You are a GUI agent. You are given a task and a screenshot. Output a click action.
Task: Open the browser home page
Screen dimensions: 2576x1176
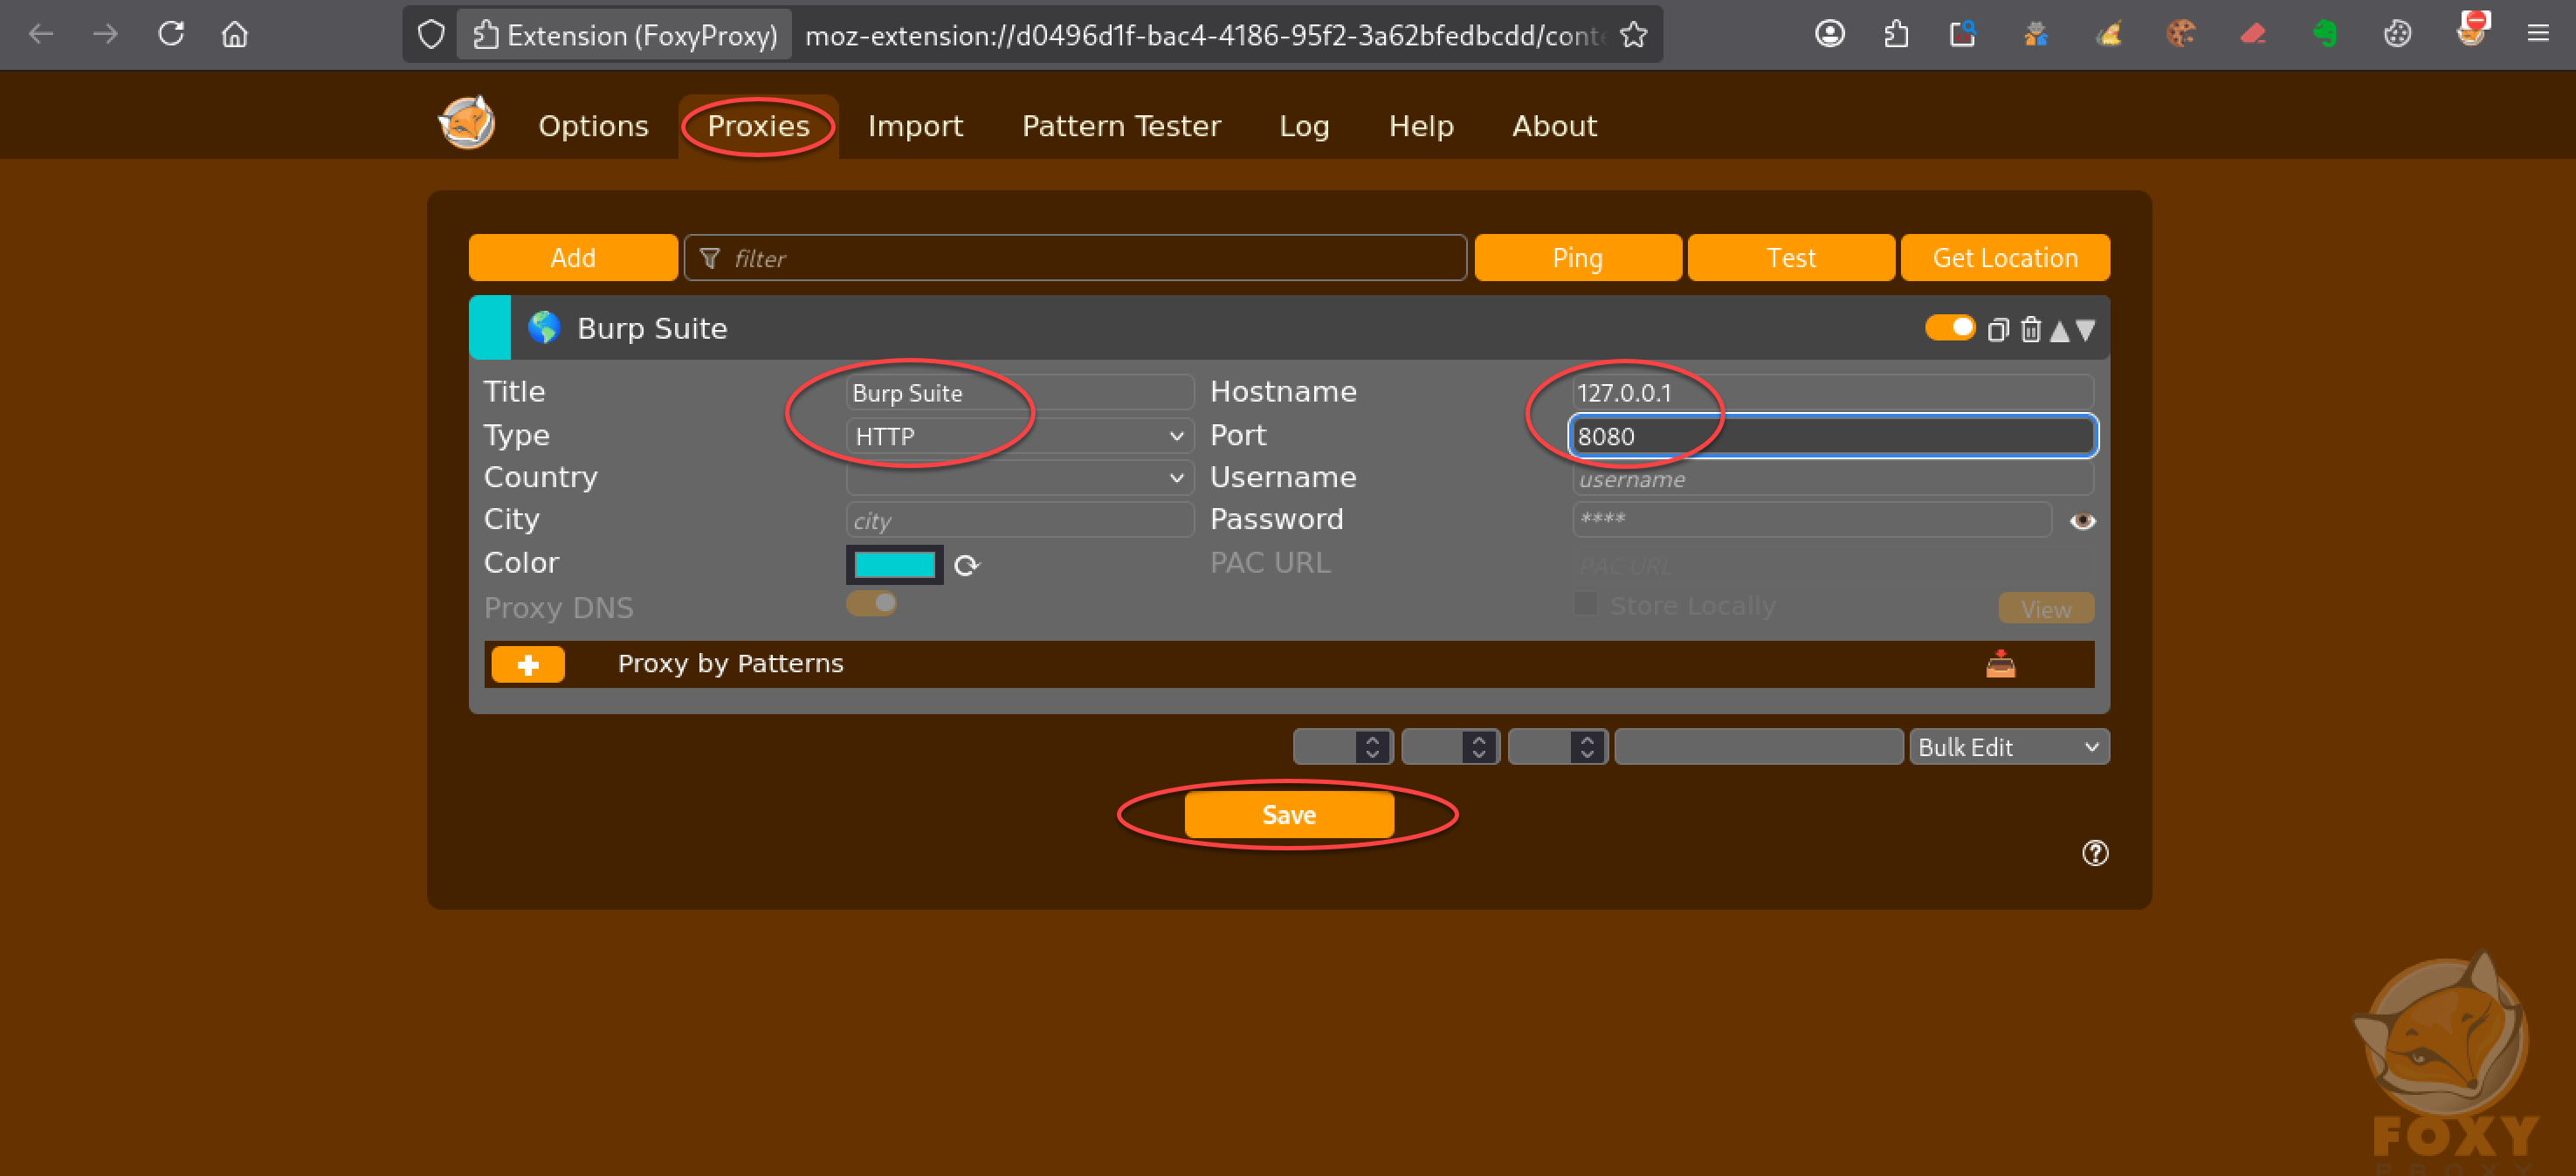[235, 34]
